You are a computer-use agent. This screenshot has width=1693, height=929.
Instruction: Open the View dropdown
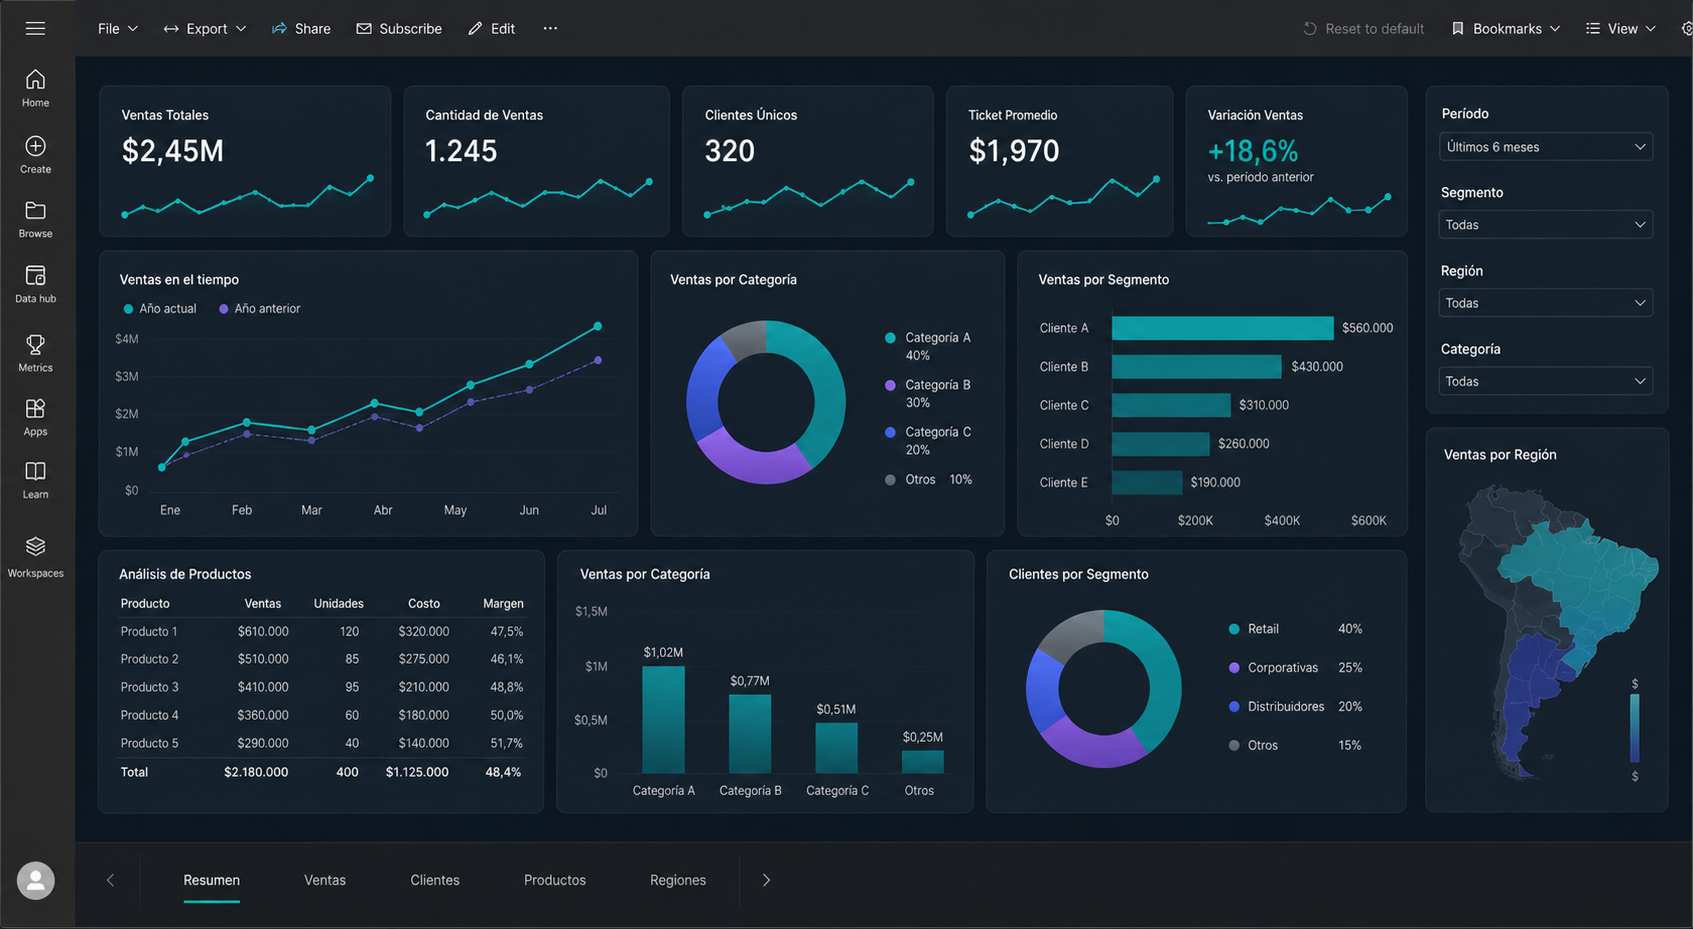[1620, 28]
